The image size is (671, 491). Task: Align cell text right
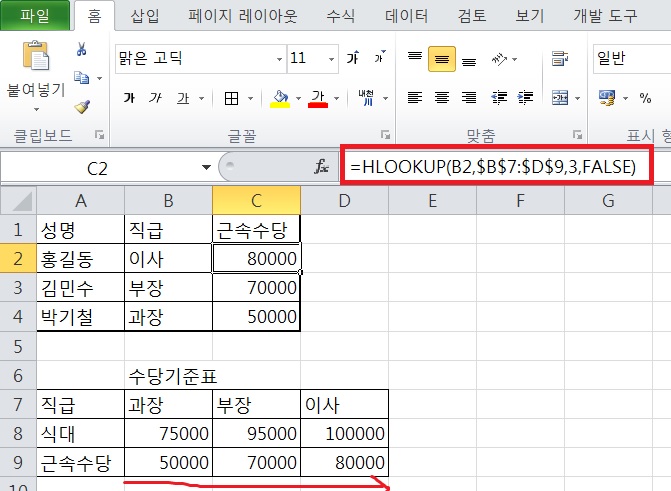[x=469, y=98]
